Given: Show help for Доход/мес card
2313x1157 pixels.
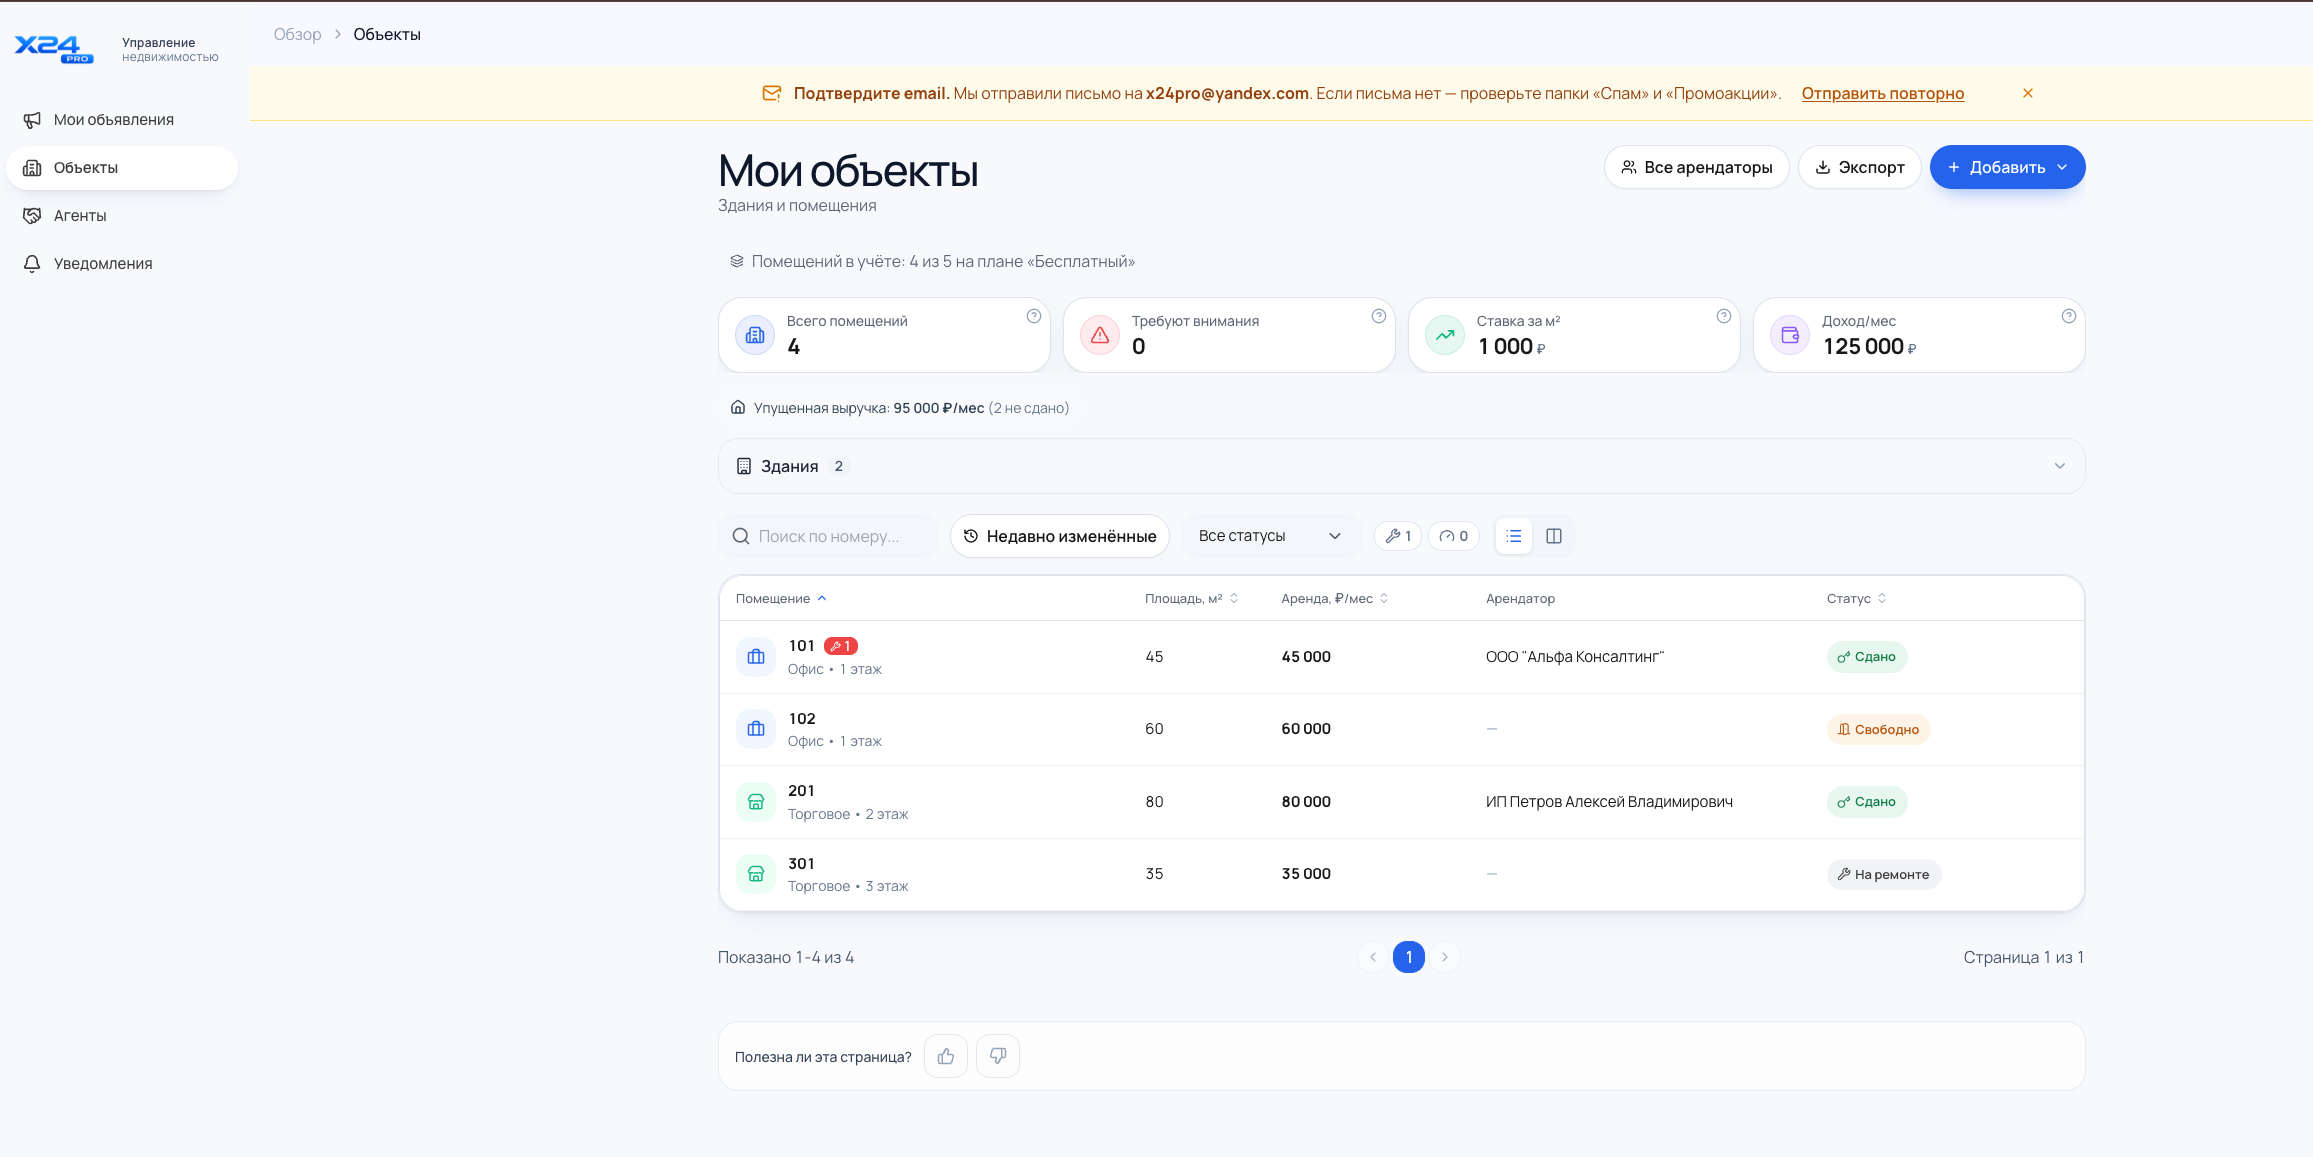Looking at the screenshot, I should 2069,316.
